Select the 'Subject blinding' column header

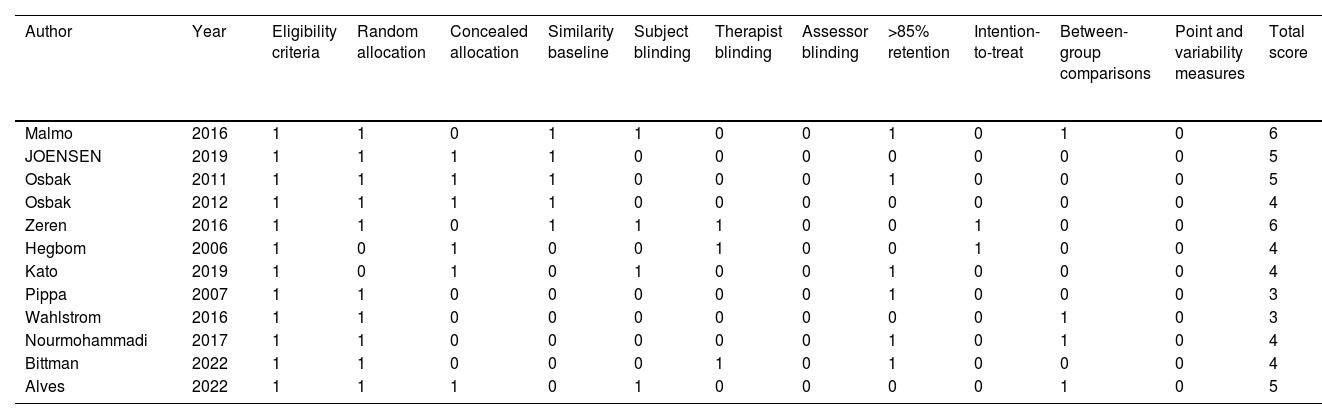[662, 42]
